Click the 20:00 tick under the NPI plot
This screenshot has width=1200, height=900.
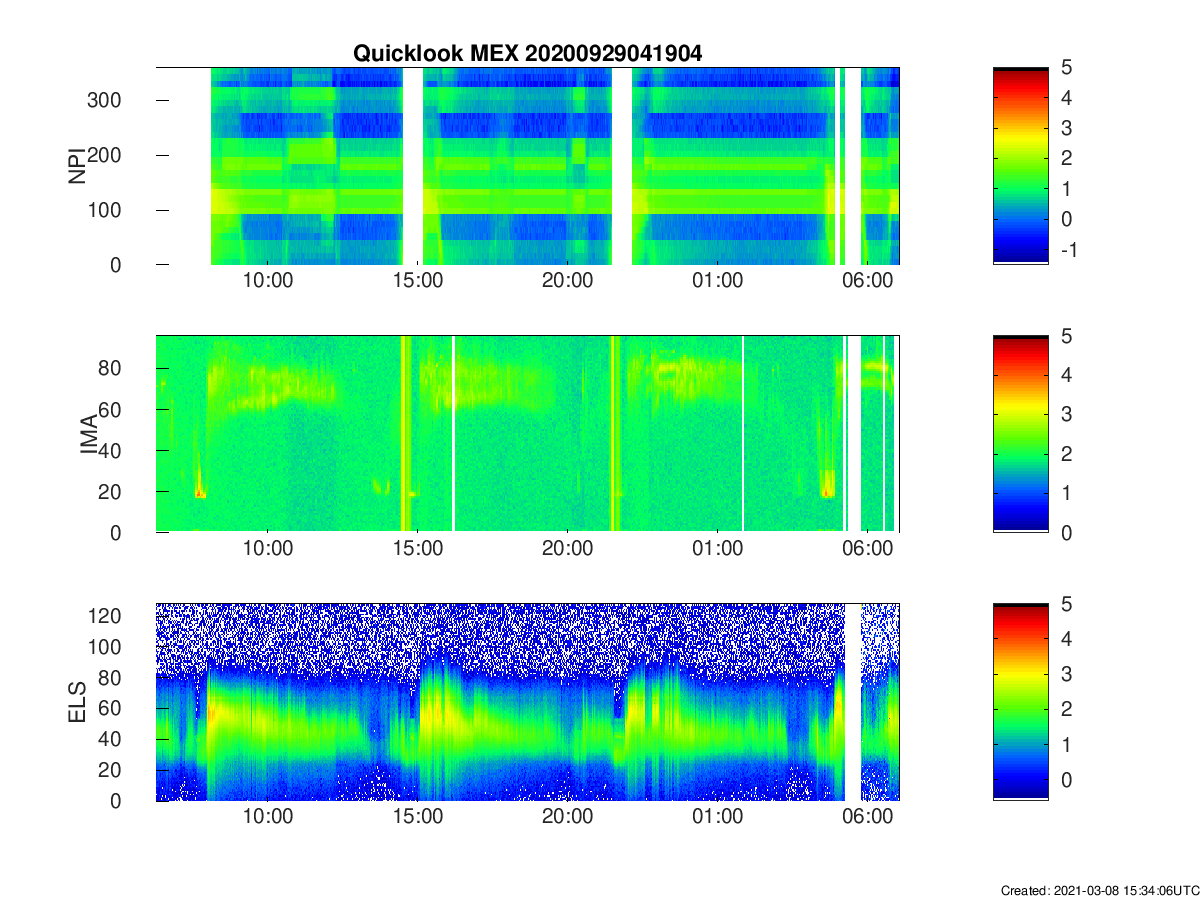tap(567, 281)
